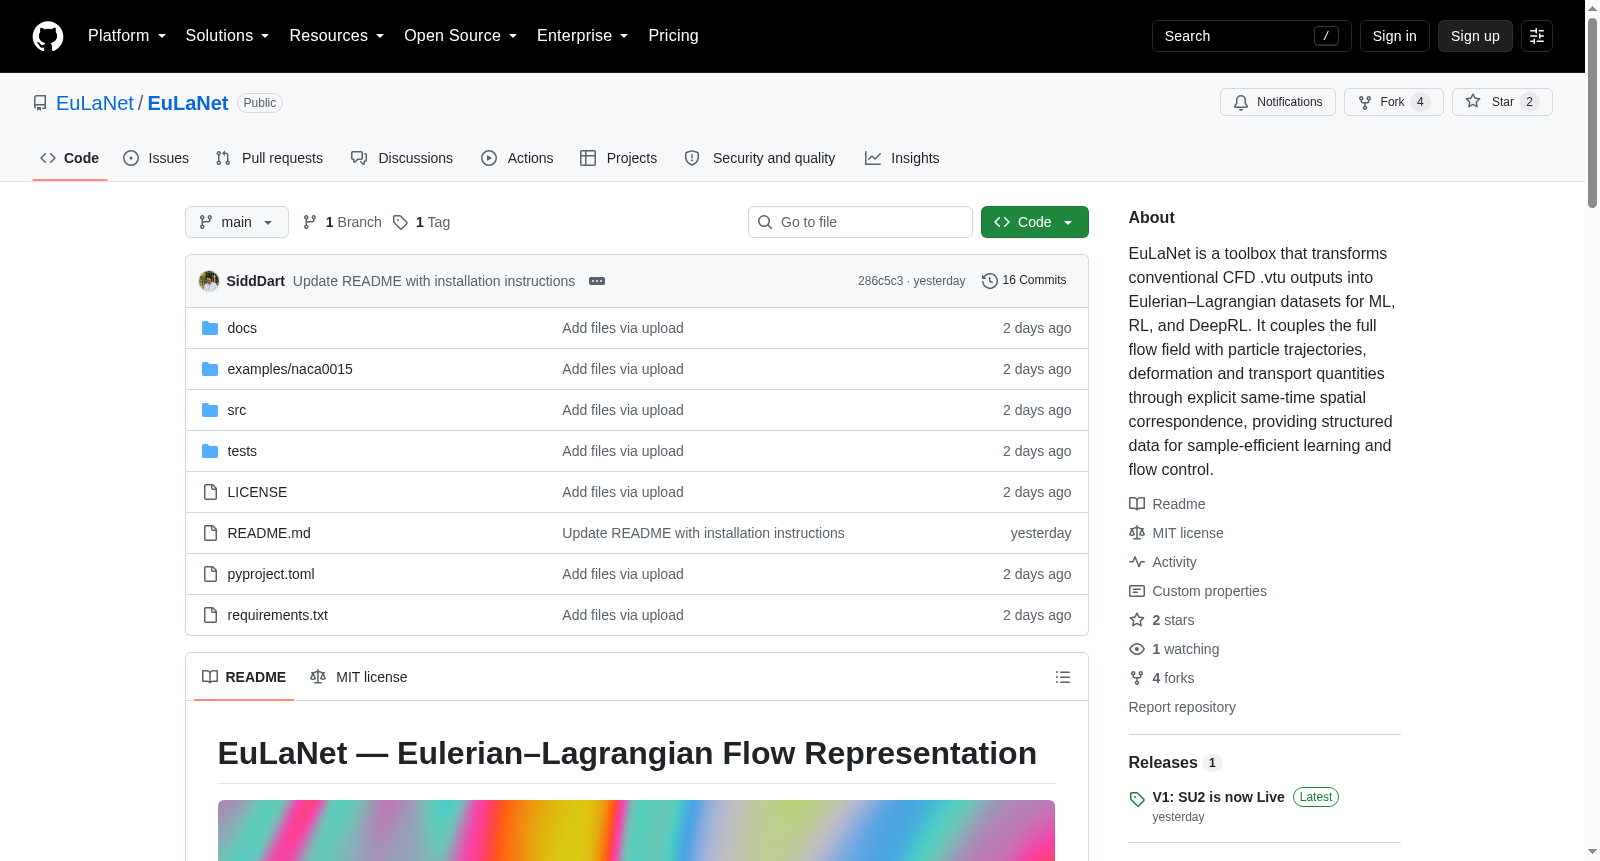Open MIT license link in About sidebar

[x=1176, y=533]
